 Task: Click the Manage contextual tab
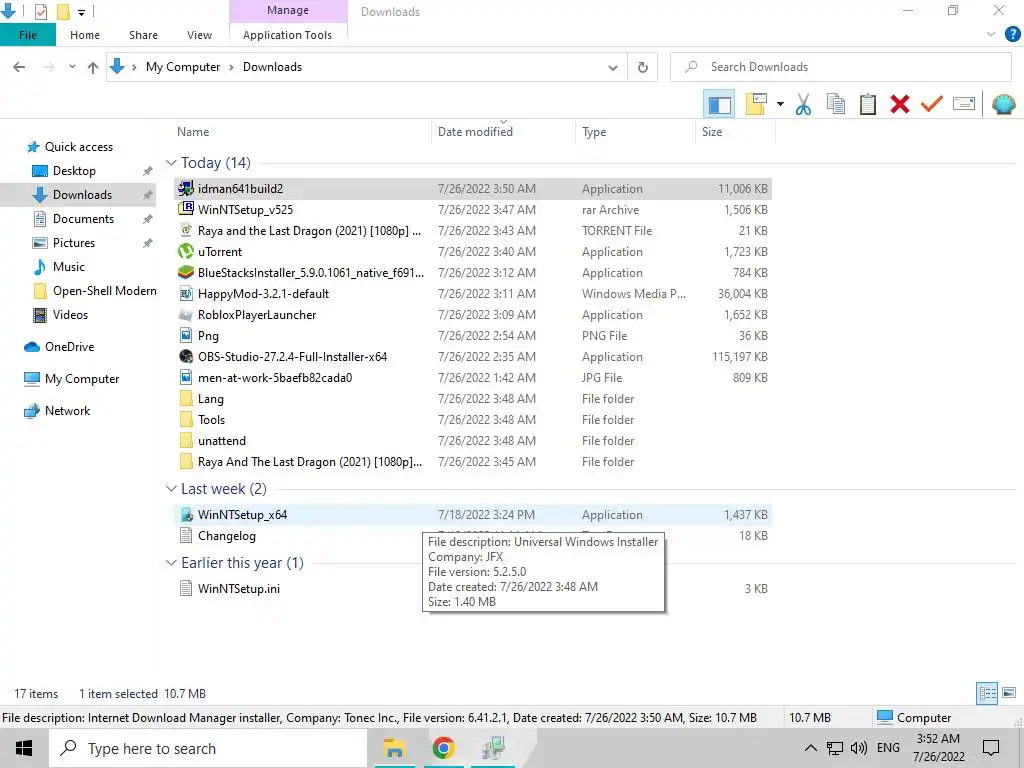pos(288,10)
